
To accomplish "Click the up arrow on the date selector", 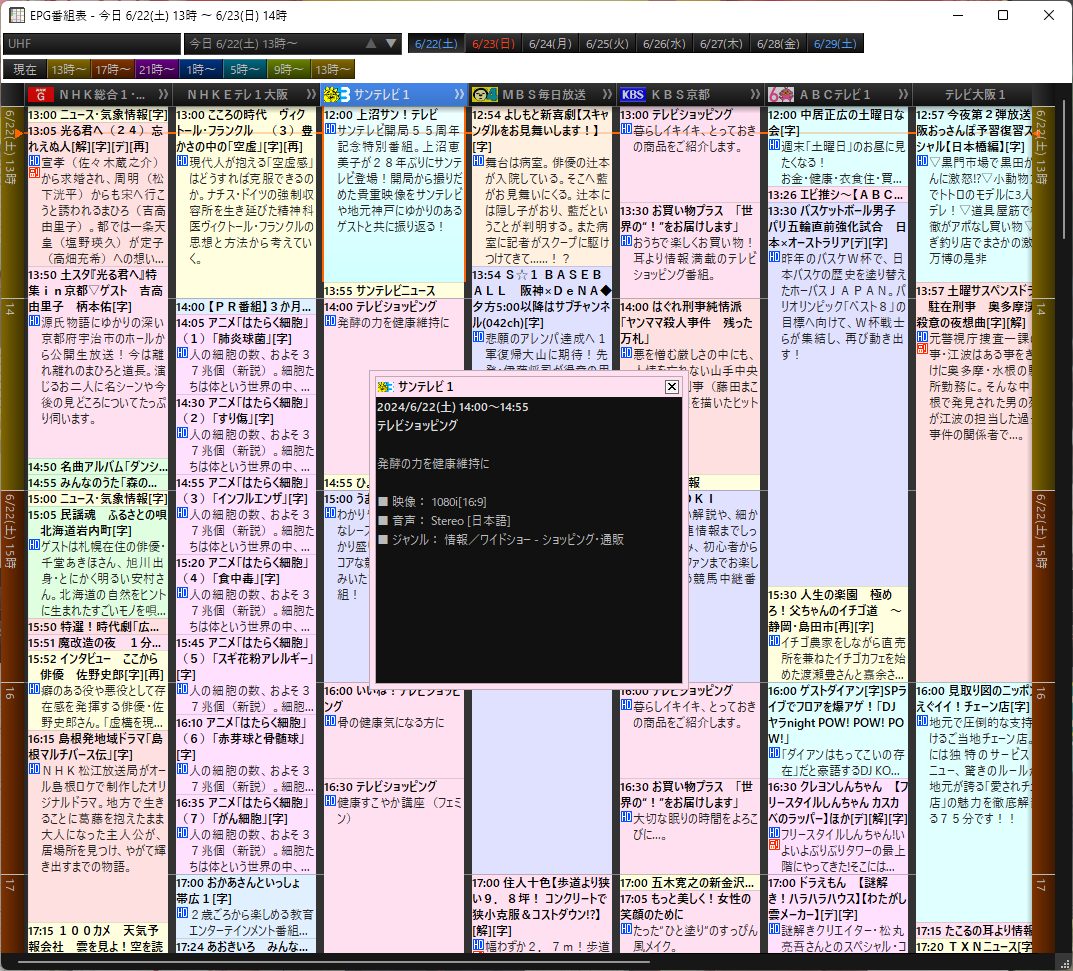I will coord(371,43).
